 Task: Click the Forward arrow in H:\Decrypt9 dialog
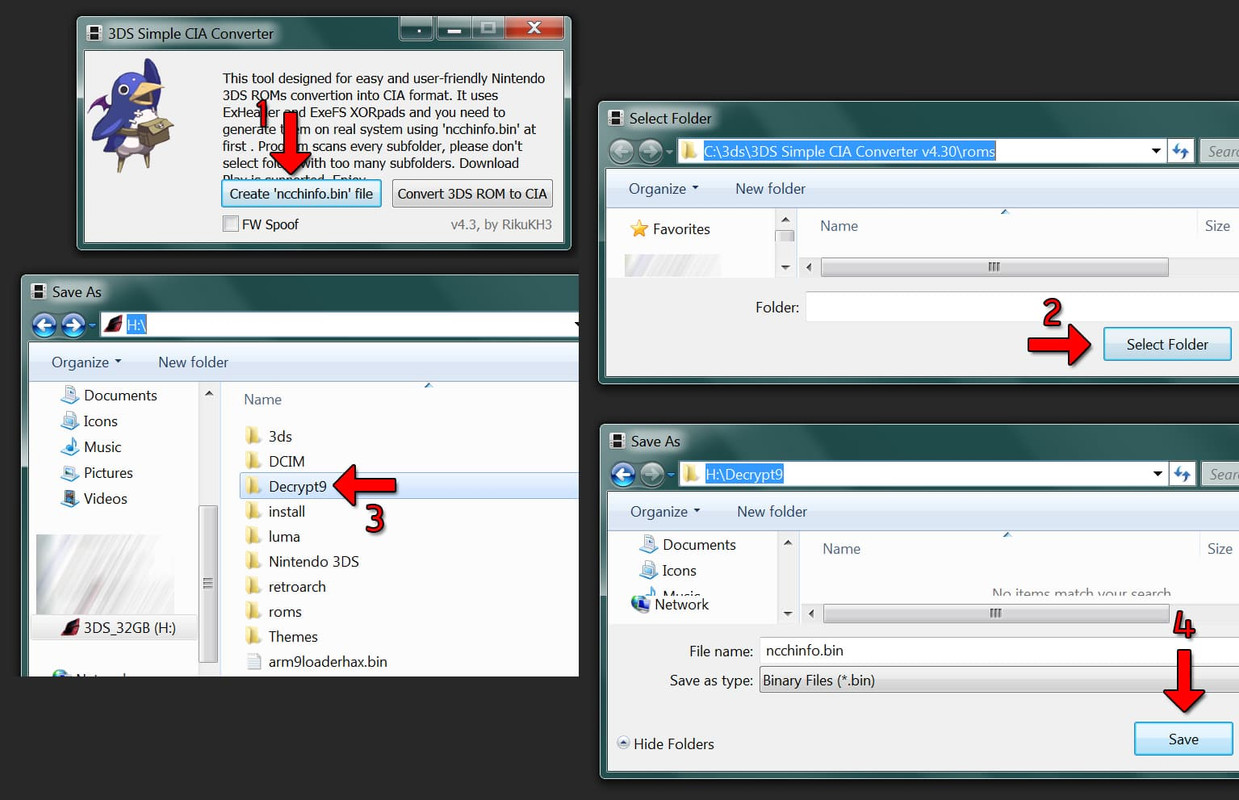(652, 474)
